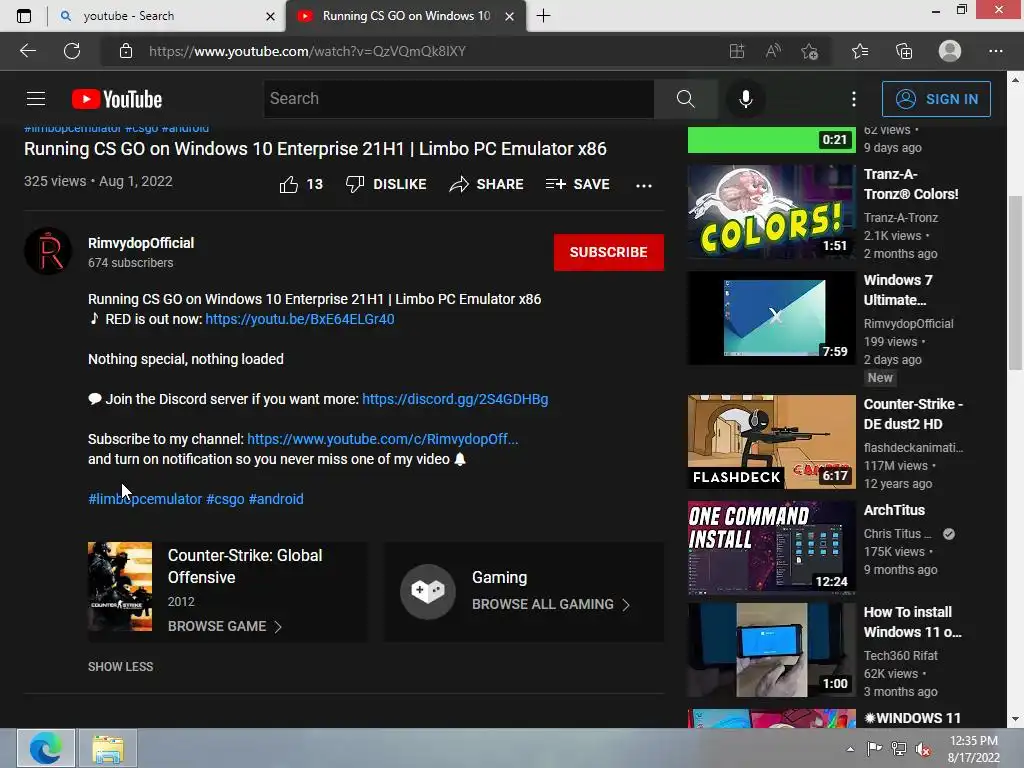This screenshot has width=1024, height=768.
Task: Open the Collections icon
Action: pos(904,51)
